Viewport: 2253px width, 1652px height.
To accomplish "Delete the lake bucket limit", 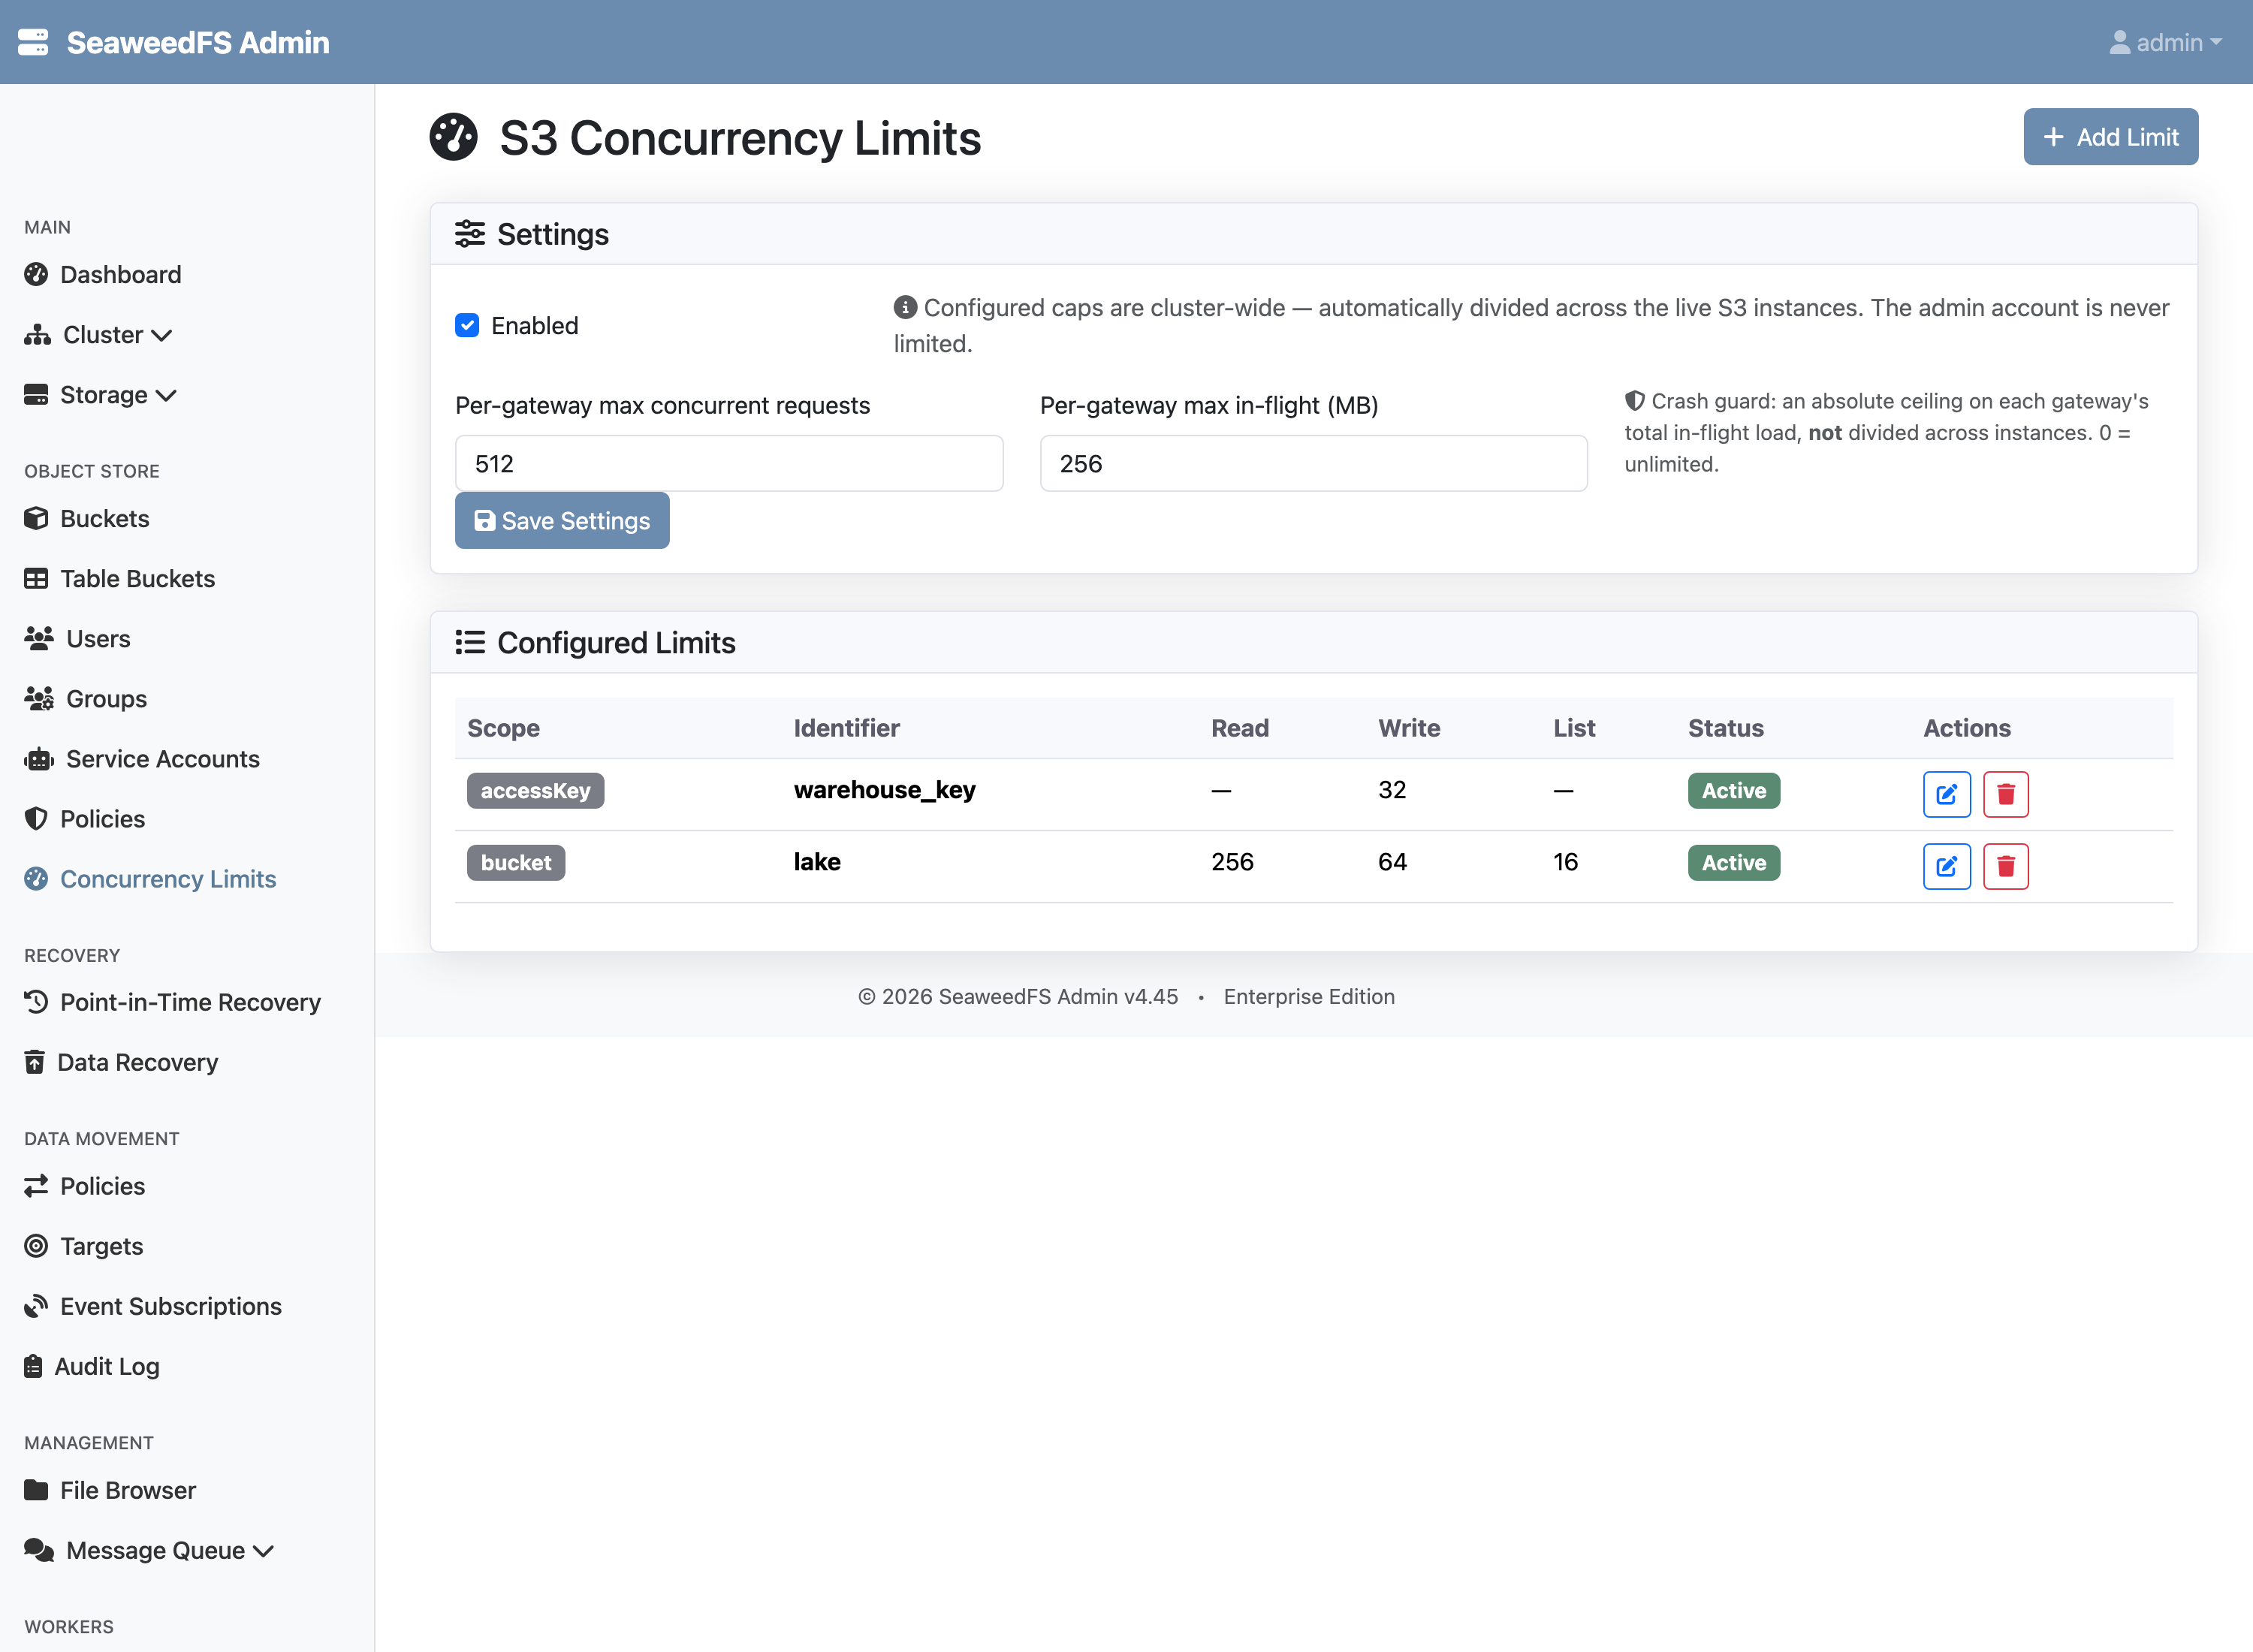I will [x=2005, y=866].
